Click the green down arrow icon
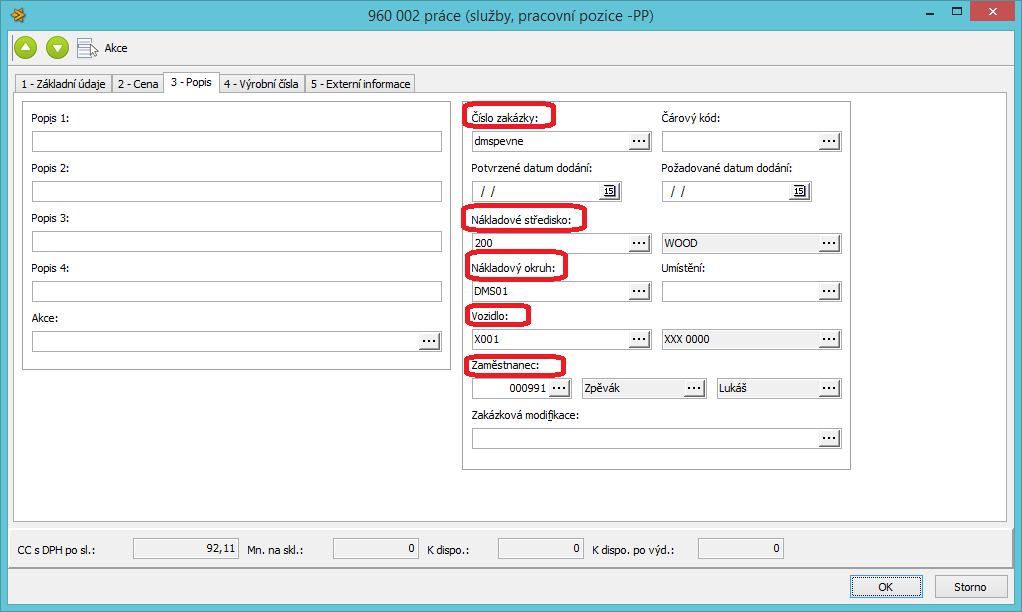Image resolution: width=1022 pixels, height=612 pixels. [x=57, y=47]
